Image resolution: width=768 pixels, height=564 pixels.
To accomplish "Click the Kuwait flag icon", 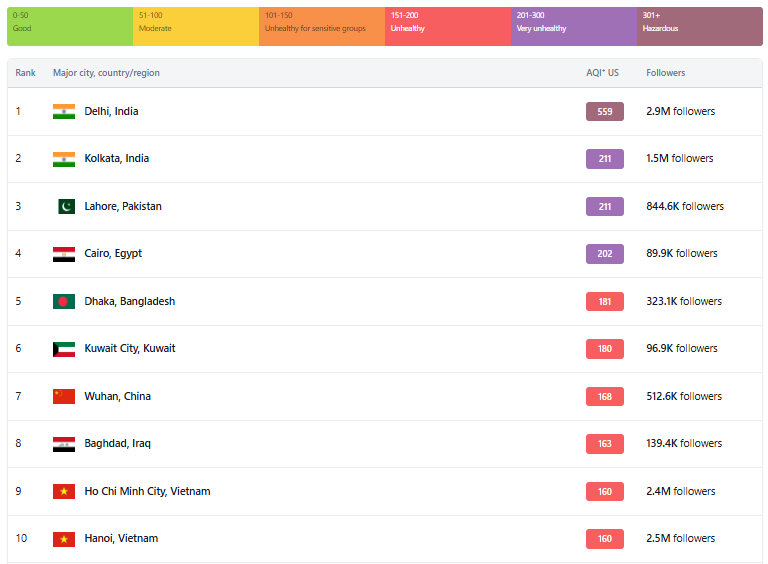I will coord(64,349).
